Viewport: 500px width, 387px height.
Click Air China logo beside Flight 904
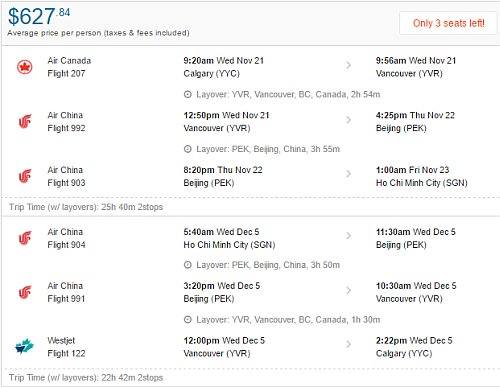click(25, 238)
